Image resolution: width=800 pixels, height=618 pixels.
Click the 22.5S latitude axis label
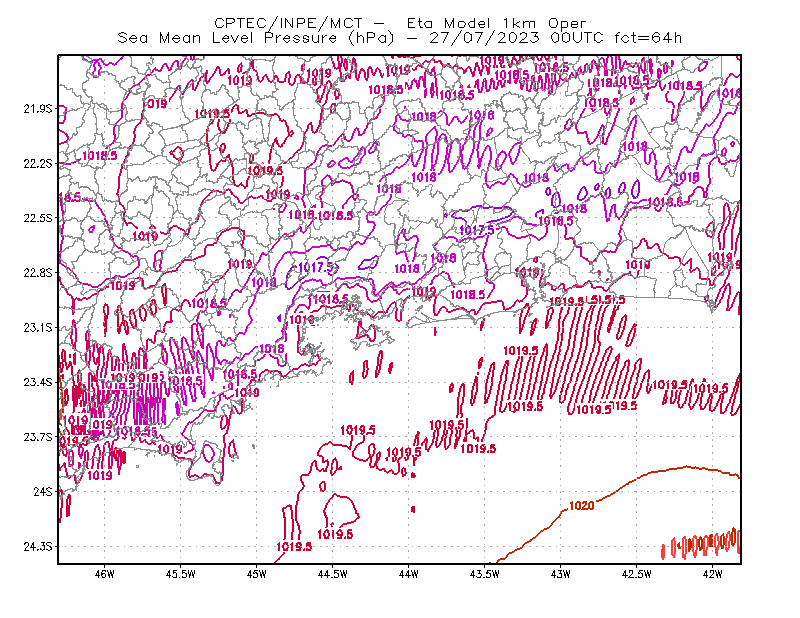(38, 218)
